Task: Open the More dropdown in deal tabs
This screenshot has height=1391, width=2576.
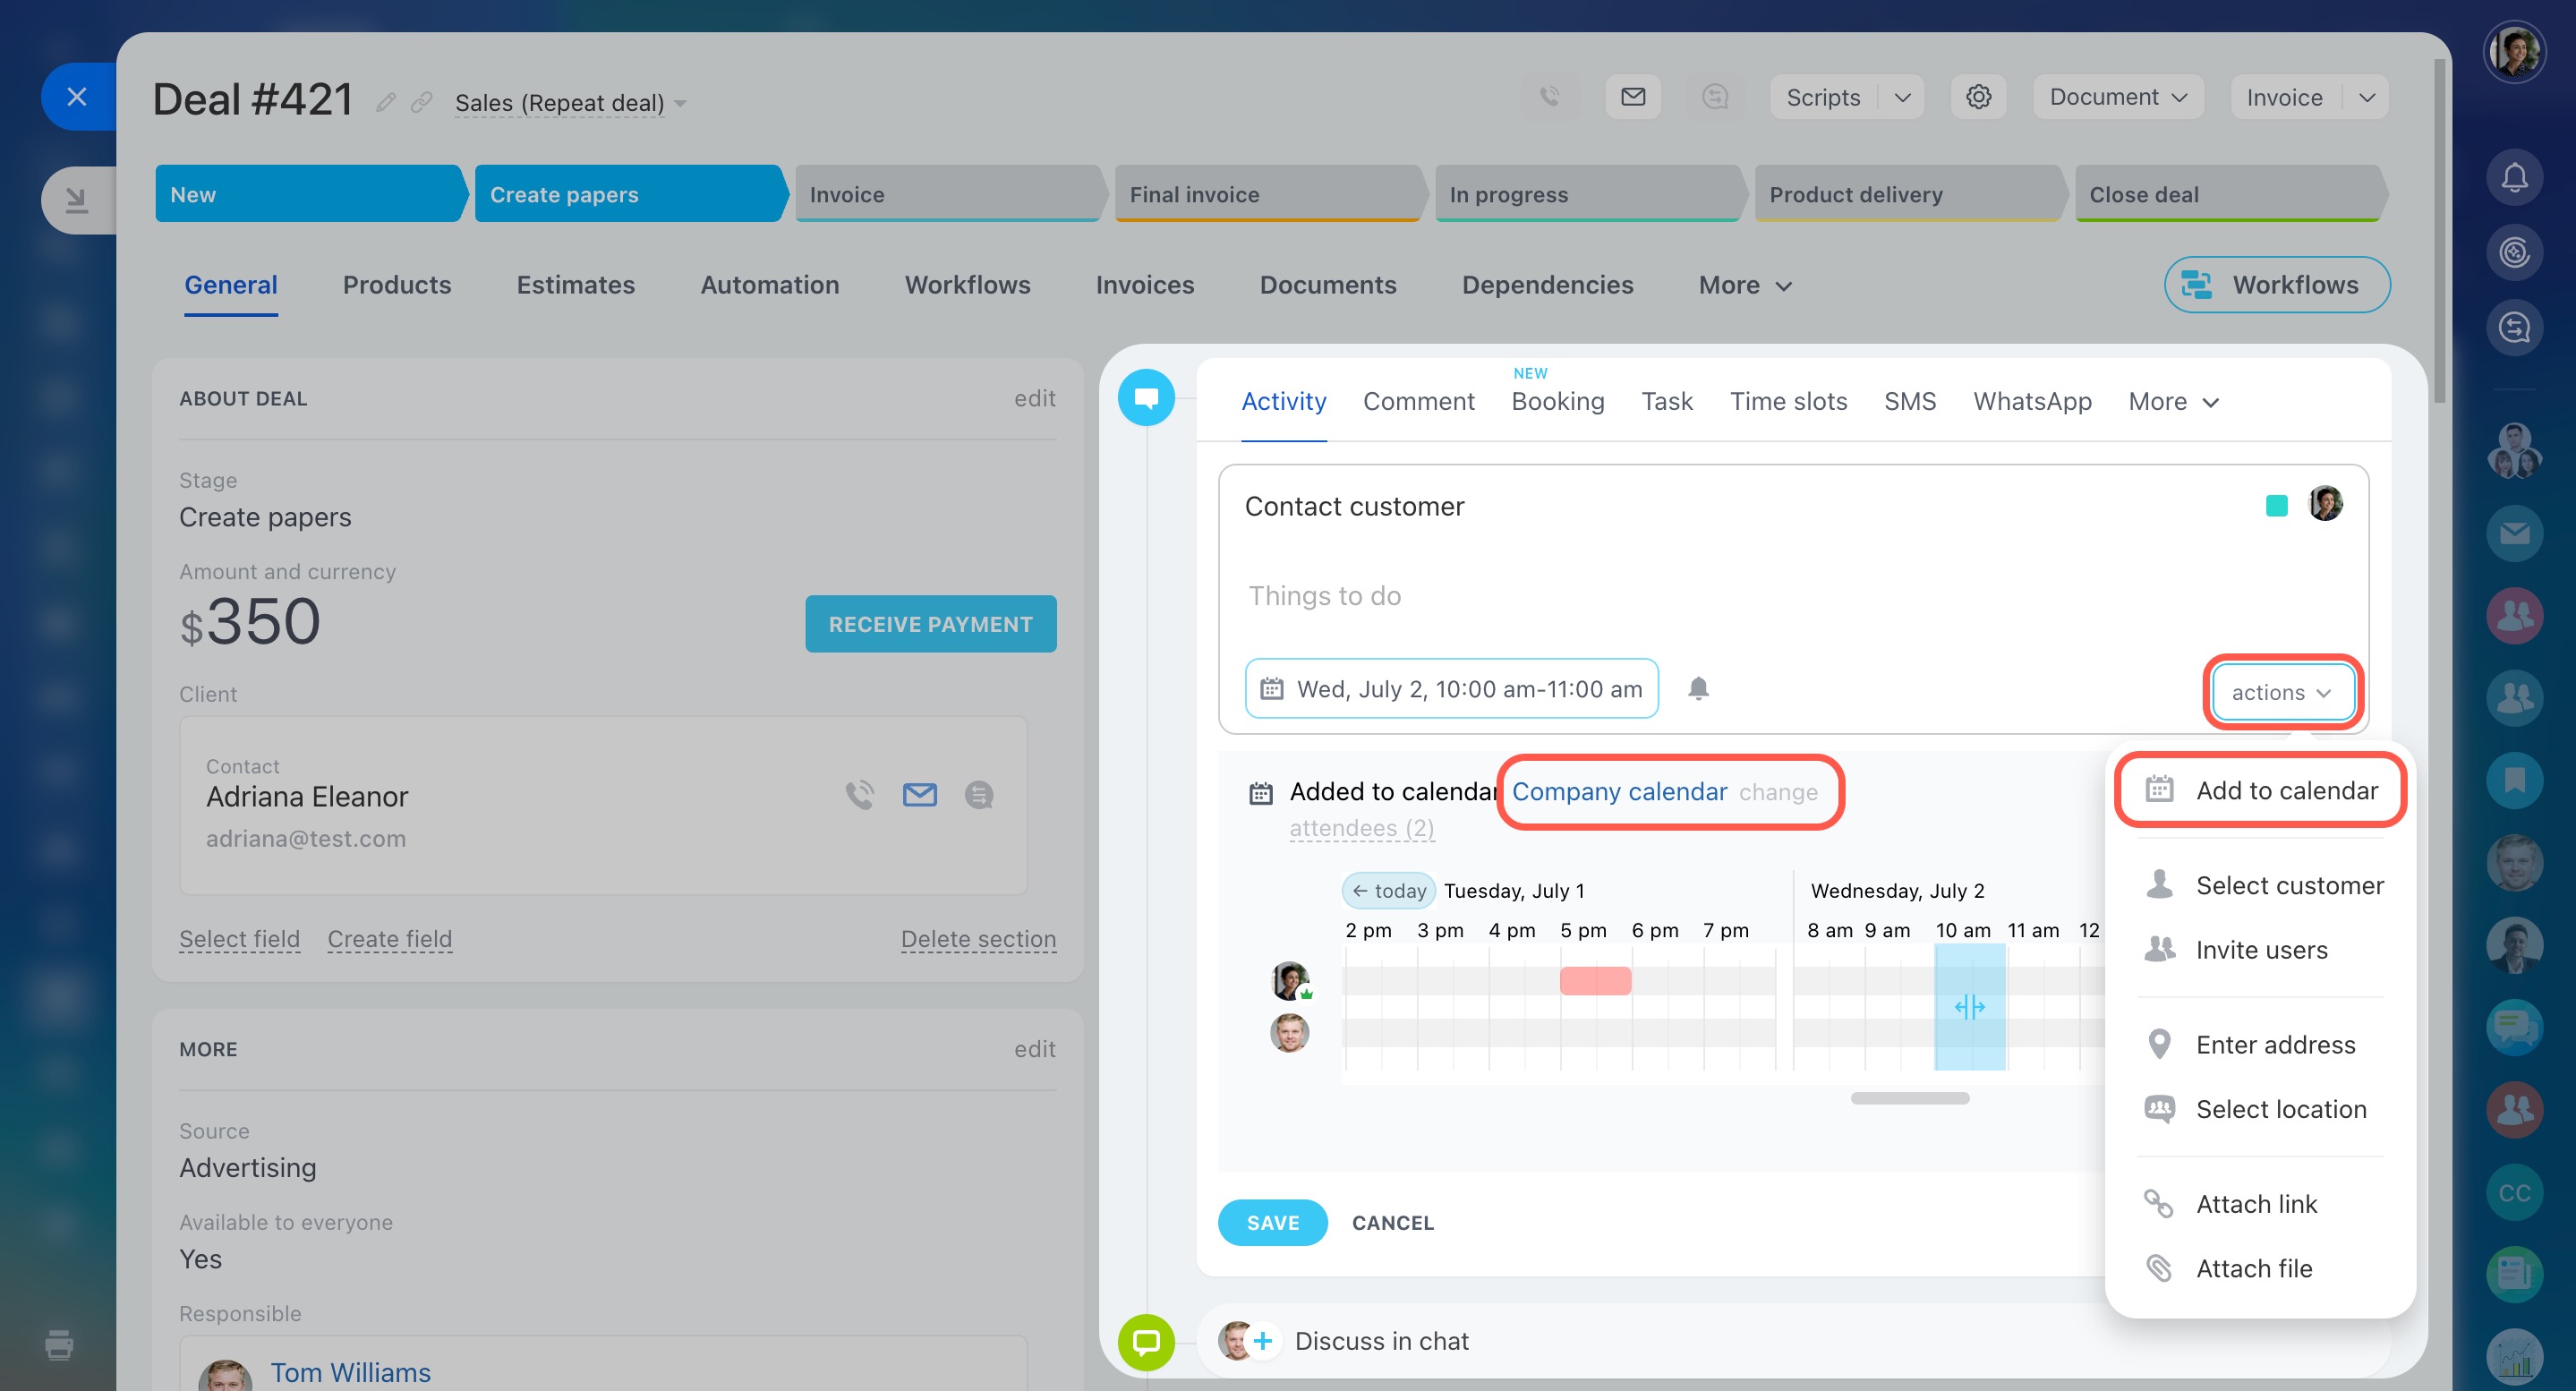Action: pyautogui.click(x=1744, y=285)
